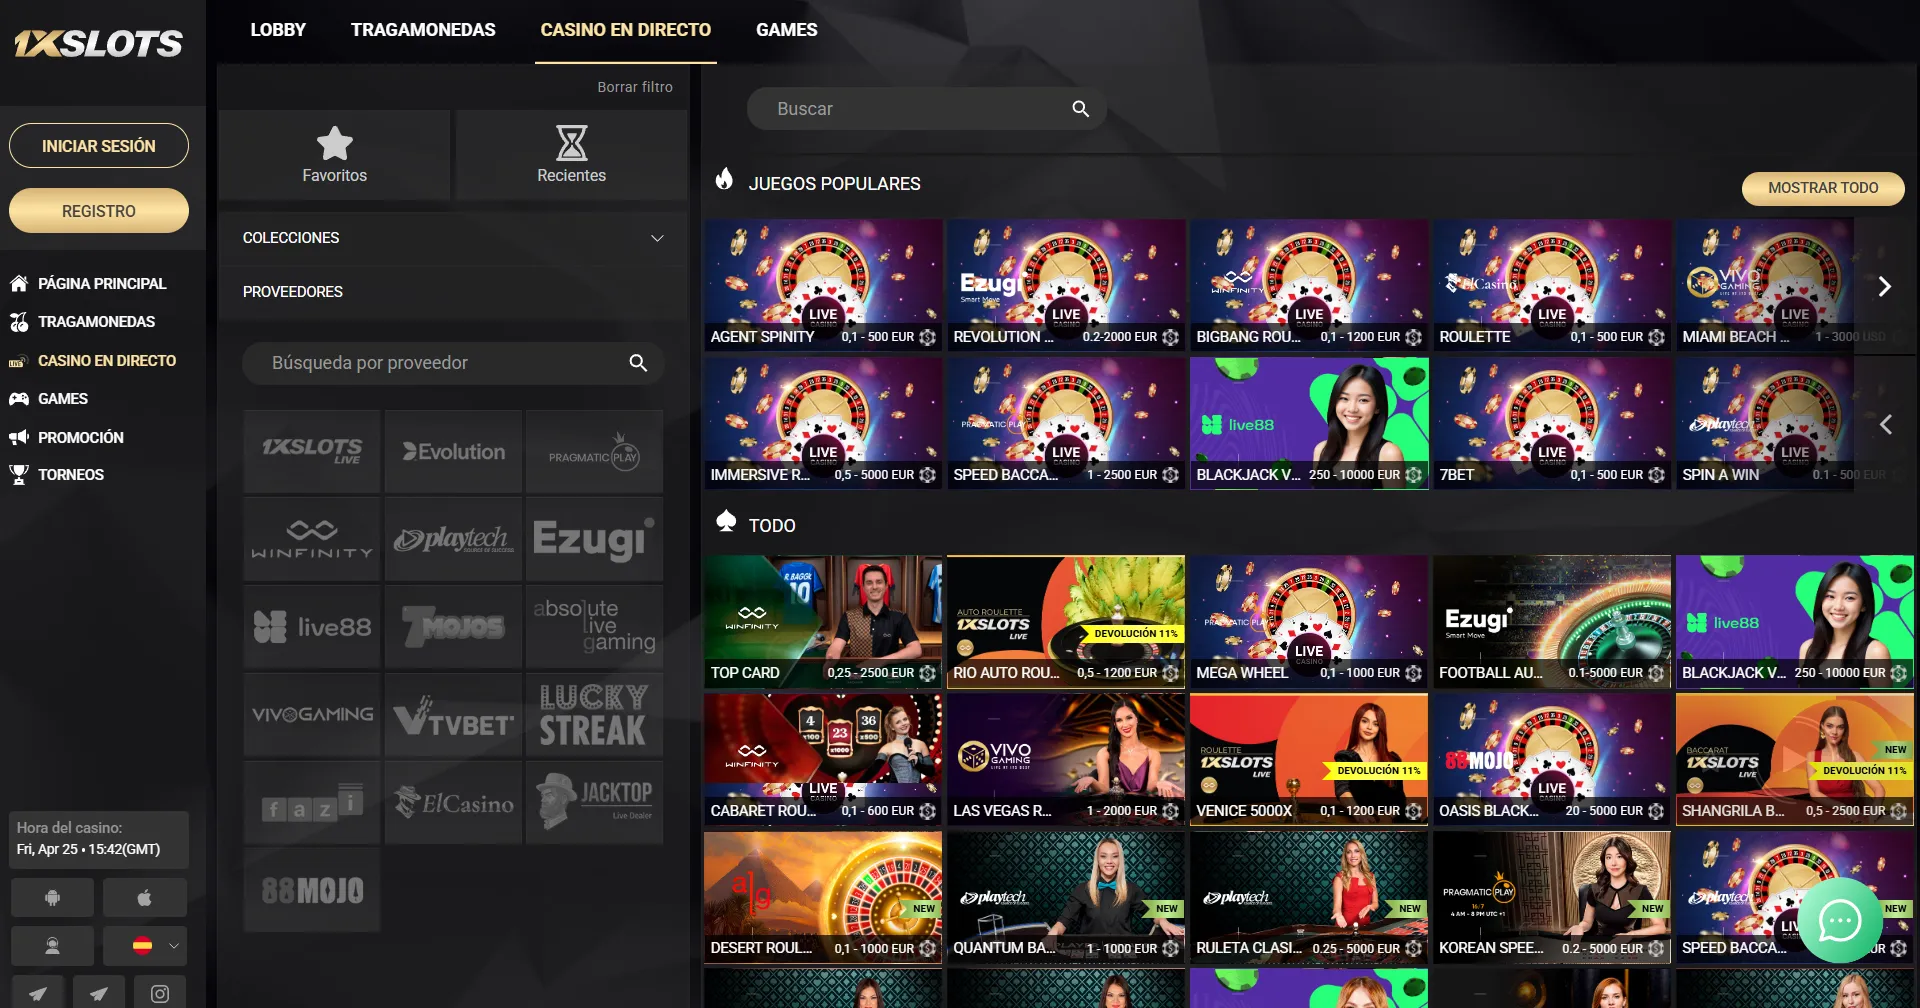Toggle the Absolute Live Gaming provider filter
1920x1008 pixels.
click(594, 627)
